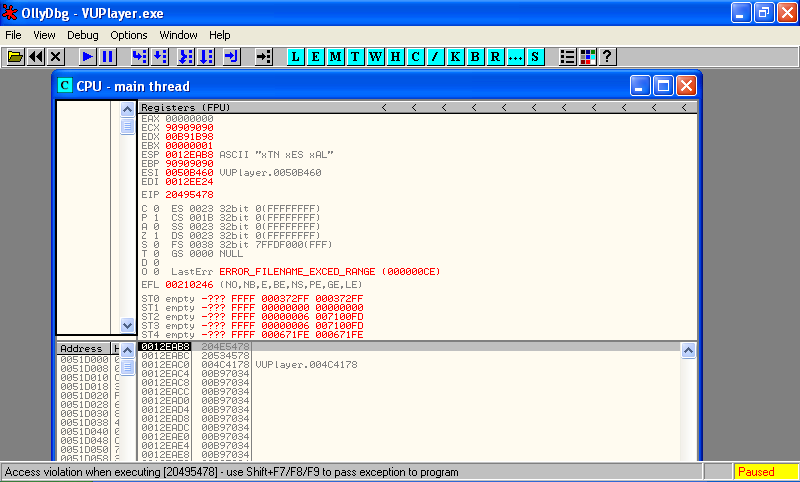Click the Access violation status bar message
Viewport: 800px width, 482px height.
[x=232, y=472]
